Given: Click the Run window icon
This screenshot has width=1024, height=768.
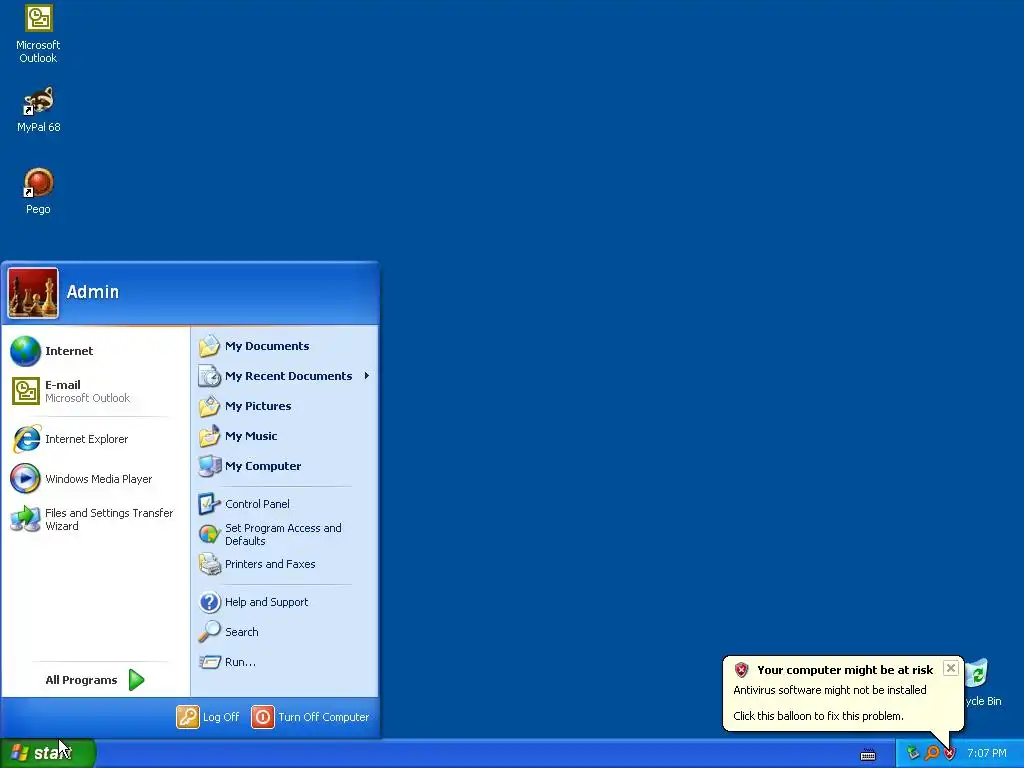Looking at the screenshot, I should pyautogui.click(x=210, y=662).
